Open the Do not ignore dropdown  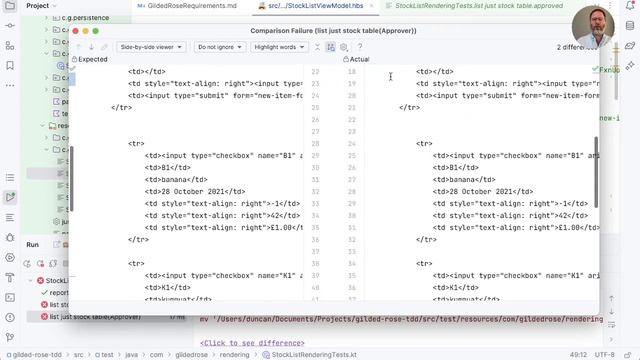[x=220, y=47]
